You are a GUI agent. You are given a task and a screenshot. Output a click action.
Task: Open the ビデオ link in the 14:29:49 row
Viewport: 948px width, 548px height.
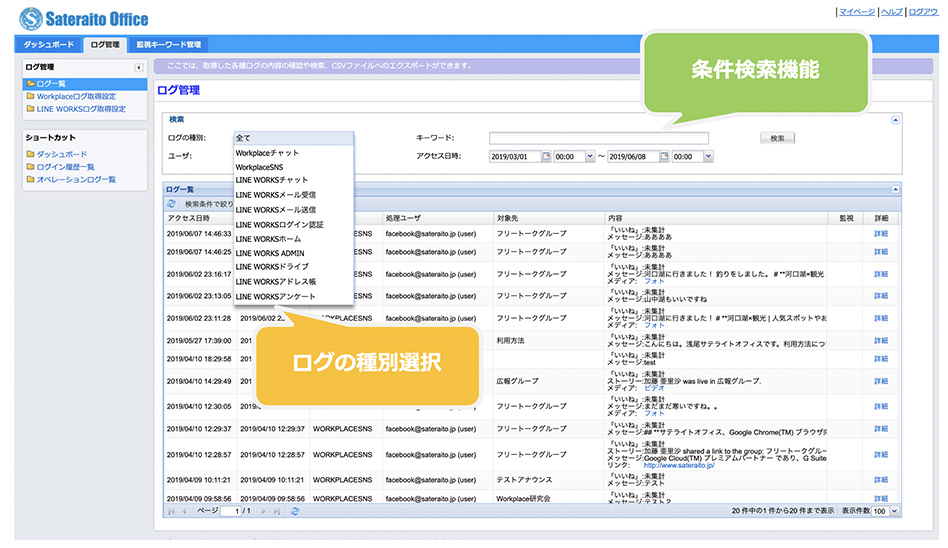click(654, 388)
